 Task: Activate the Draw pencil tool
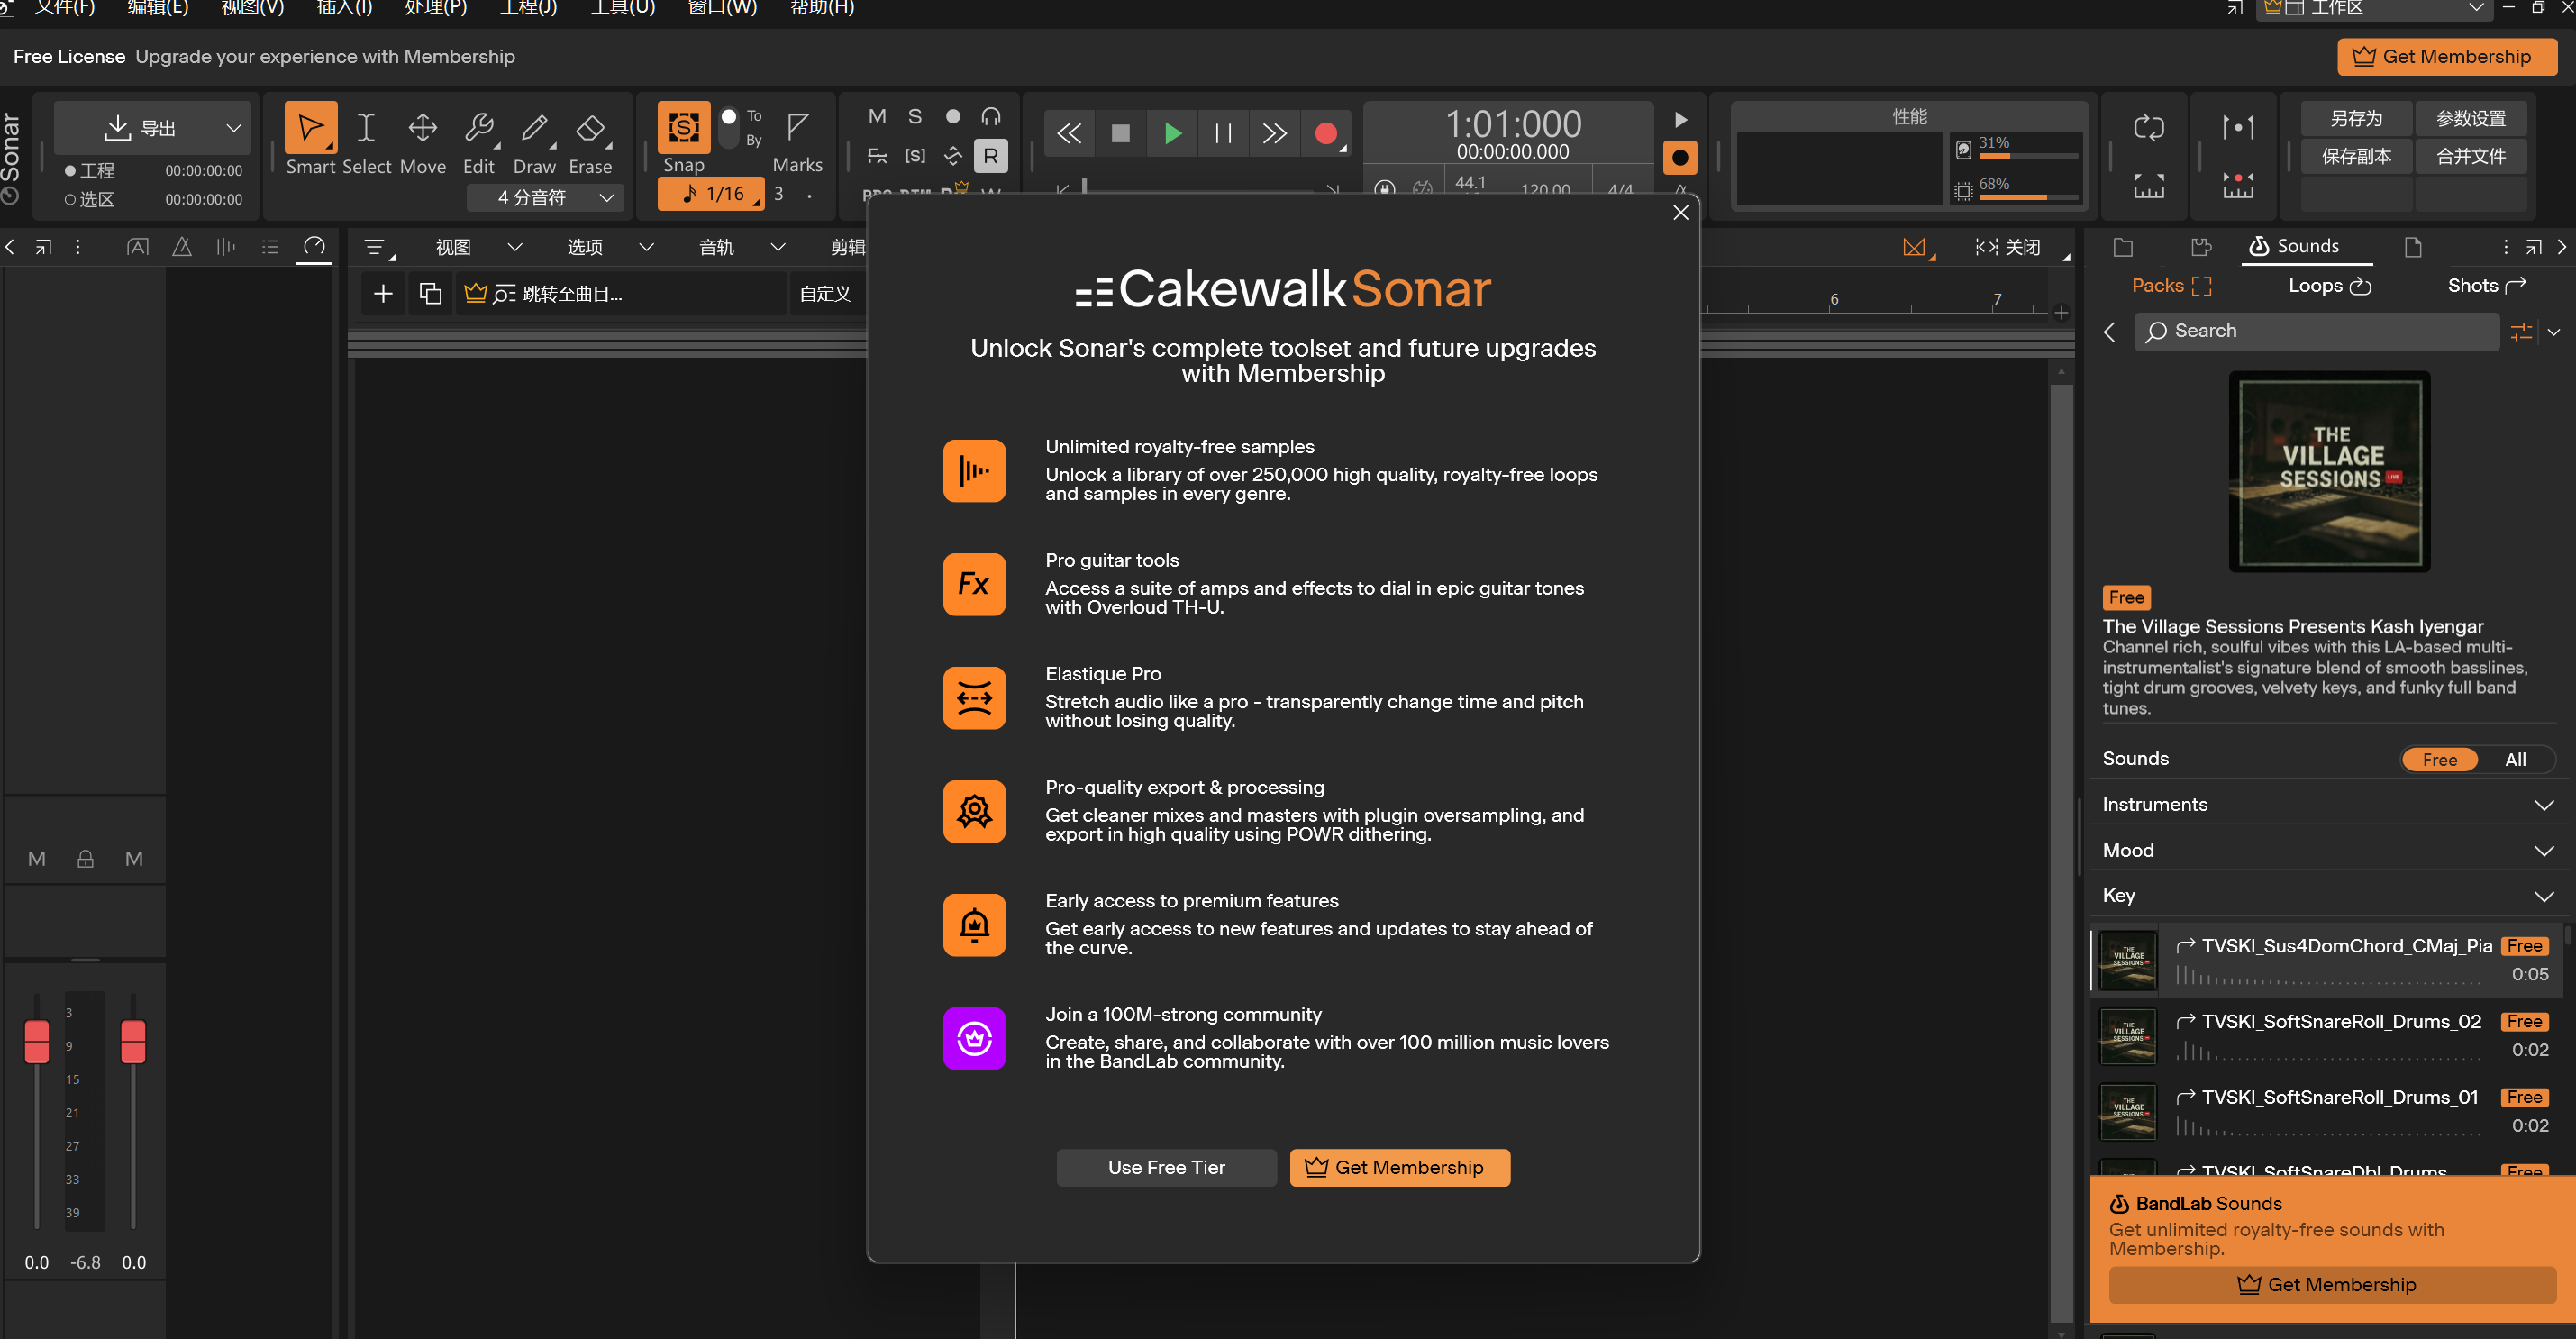[535, 128]
